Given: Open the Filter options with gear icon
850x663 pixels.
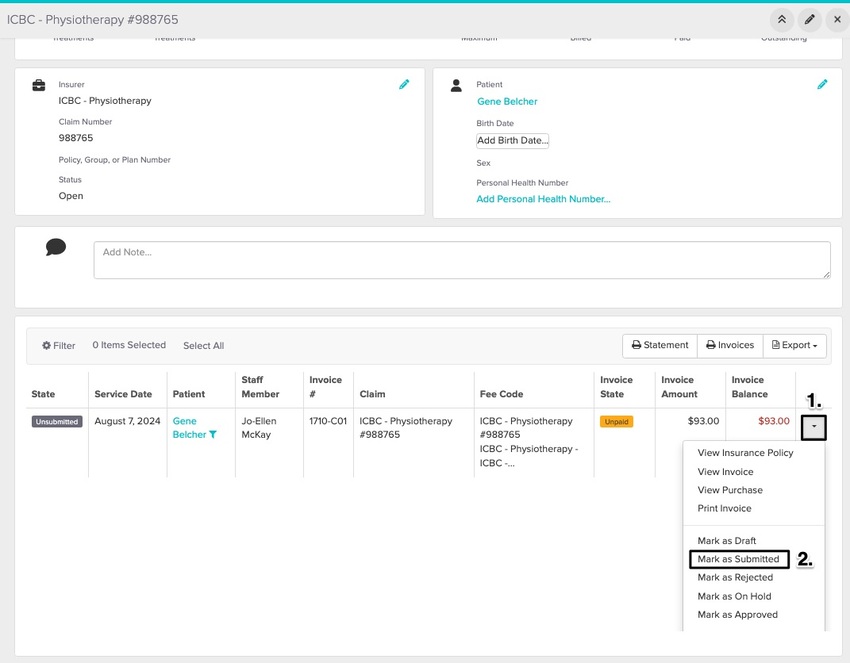Looking at the screenshot, I should 59,345.
